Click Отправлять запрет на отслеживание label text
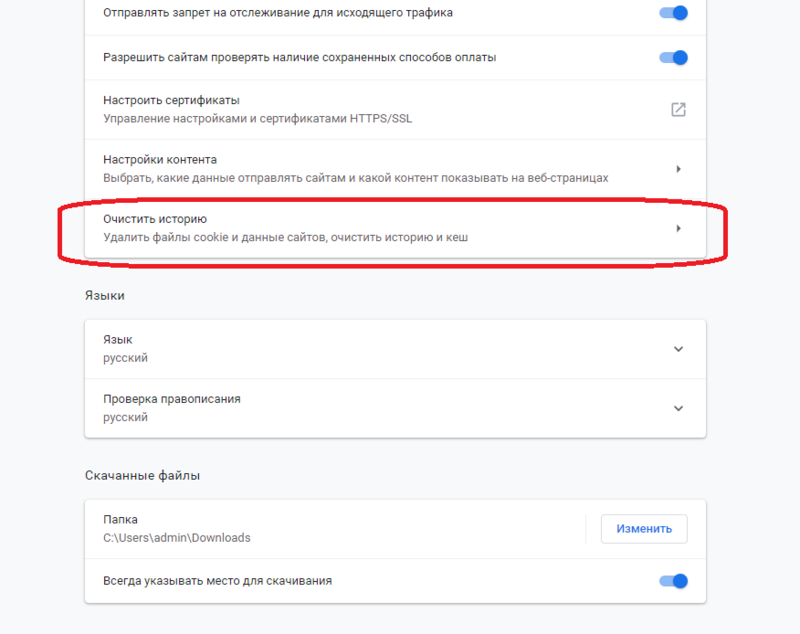This screenshot has height=634, width=800. tap(278, 13)
